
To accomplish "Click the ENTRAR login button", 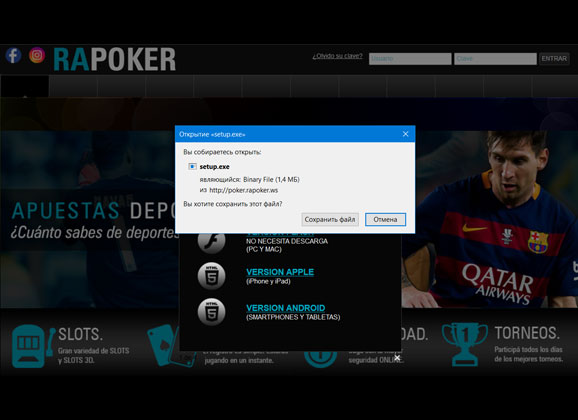I will click(554, 59).
